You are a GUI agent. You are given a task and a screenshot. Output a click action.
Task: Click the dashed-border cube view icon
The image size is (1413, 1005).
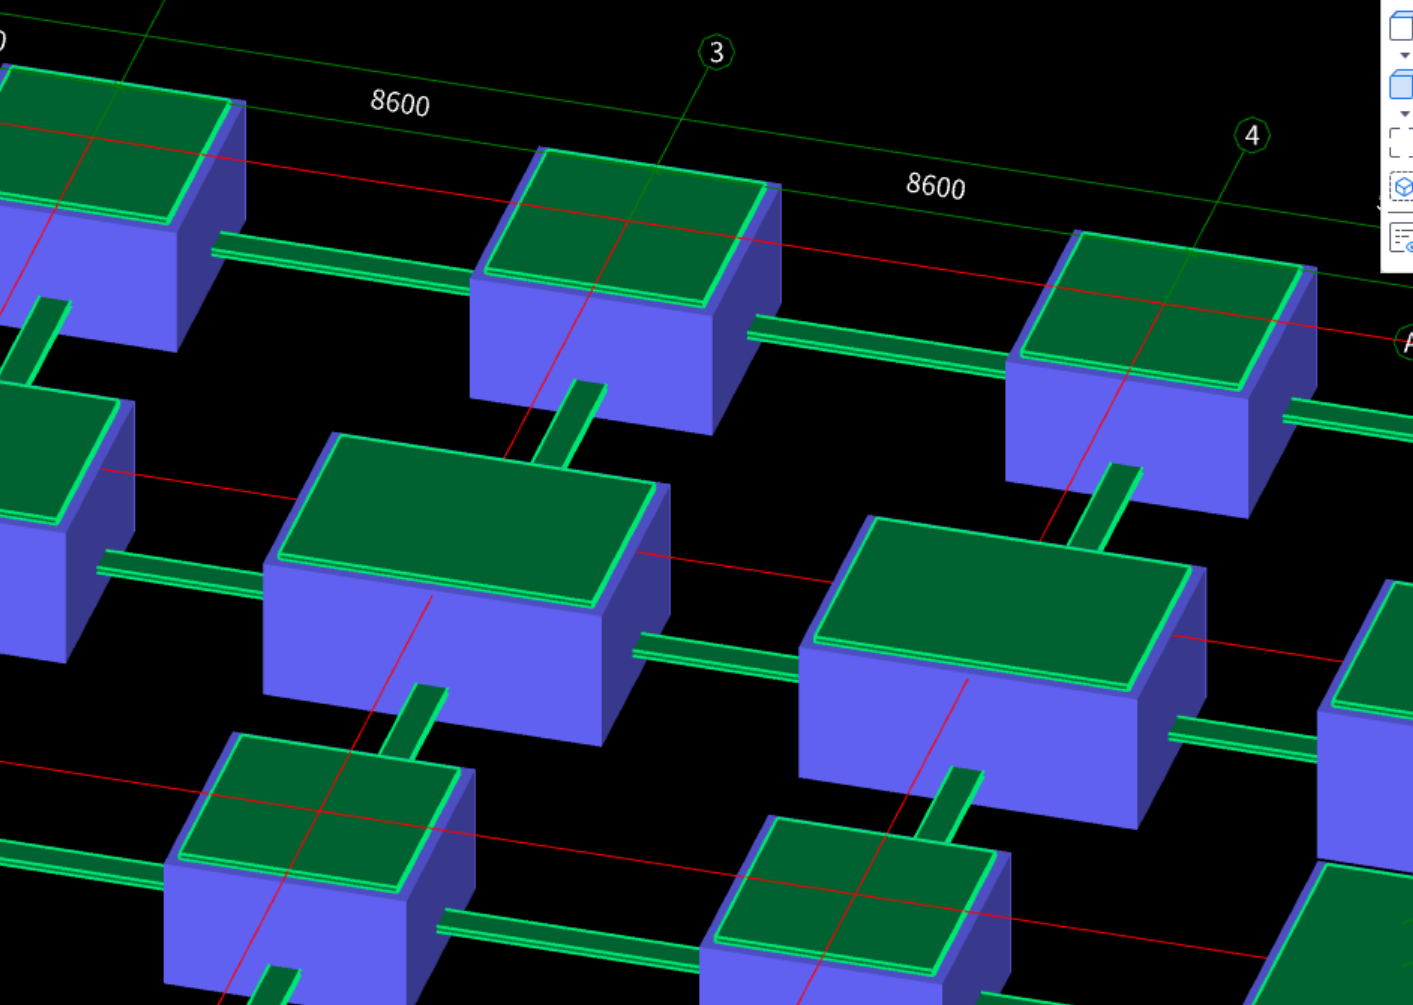point(1402,187)
